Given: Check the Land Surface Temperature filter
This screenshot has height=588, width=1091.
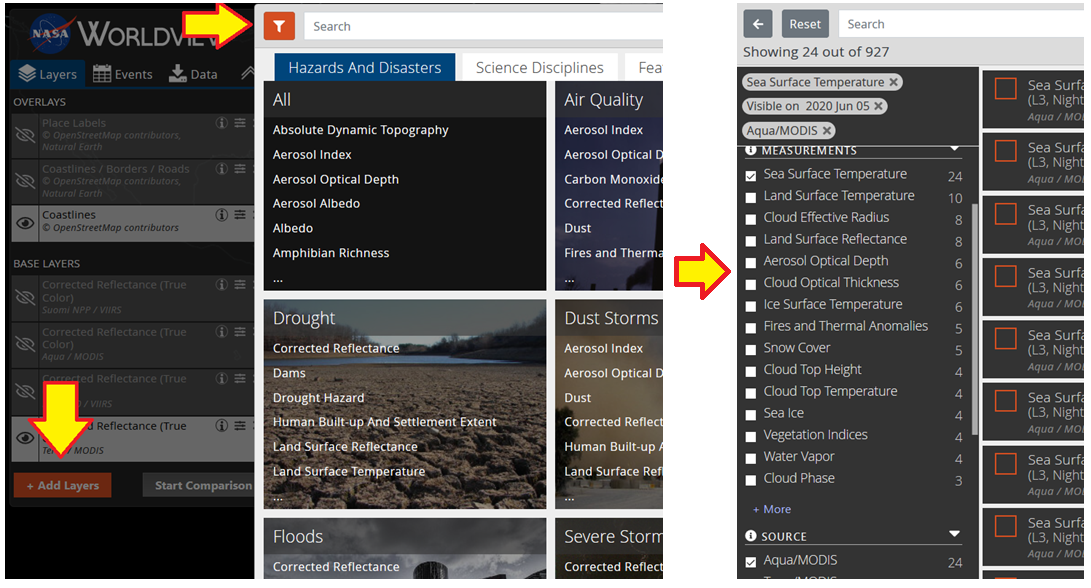Looking at the screenshot, I should pos(751,198).
